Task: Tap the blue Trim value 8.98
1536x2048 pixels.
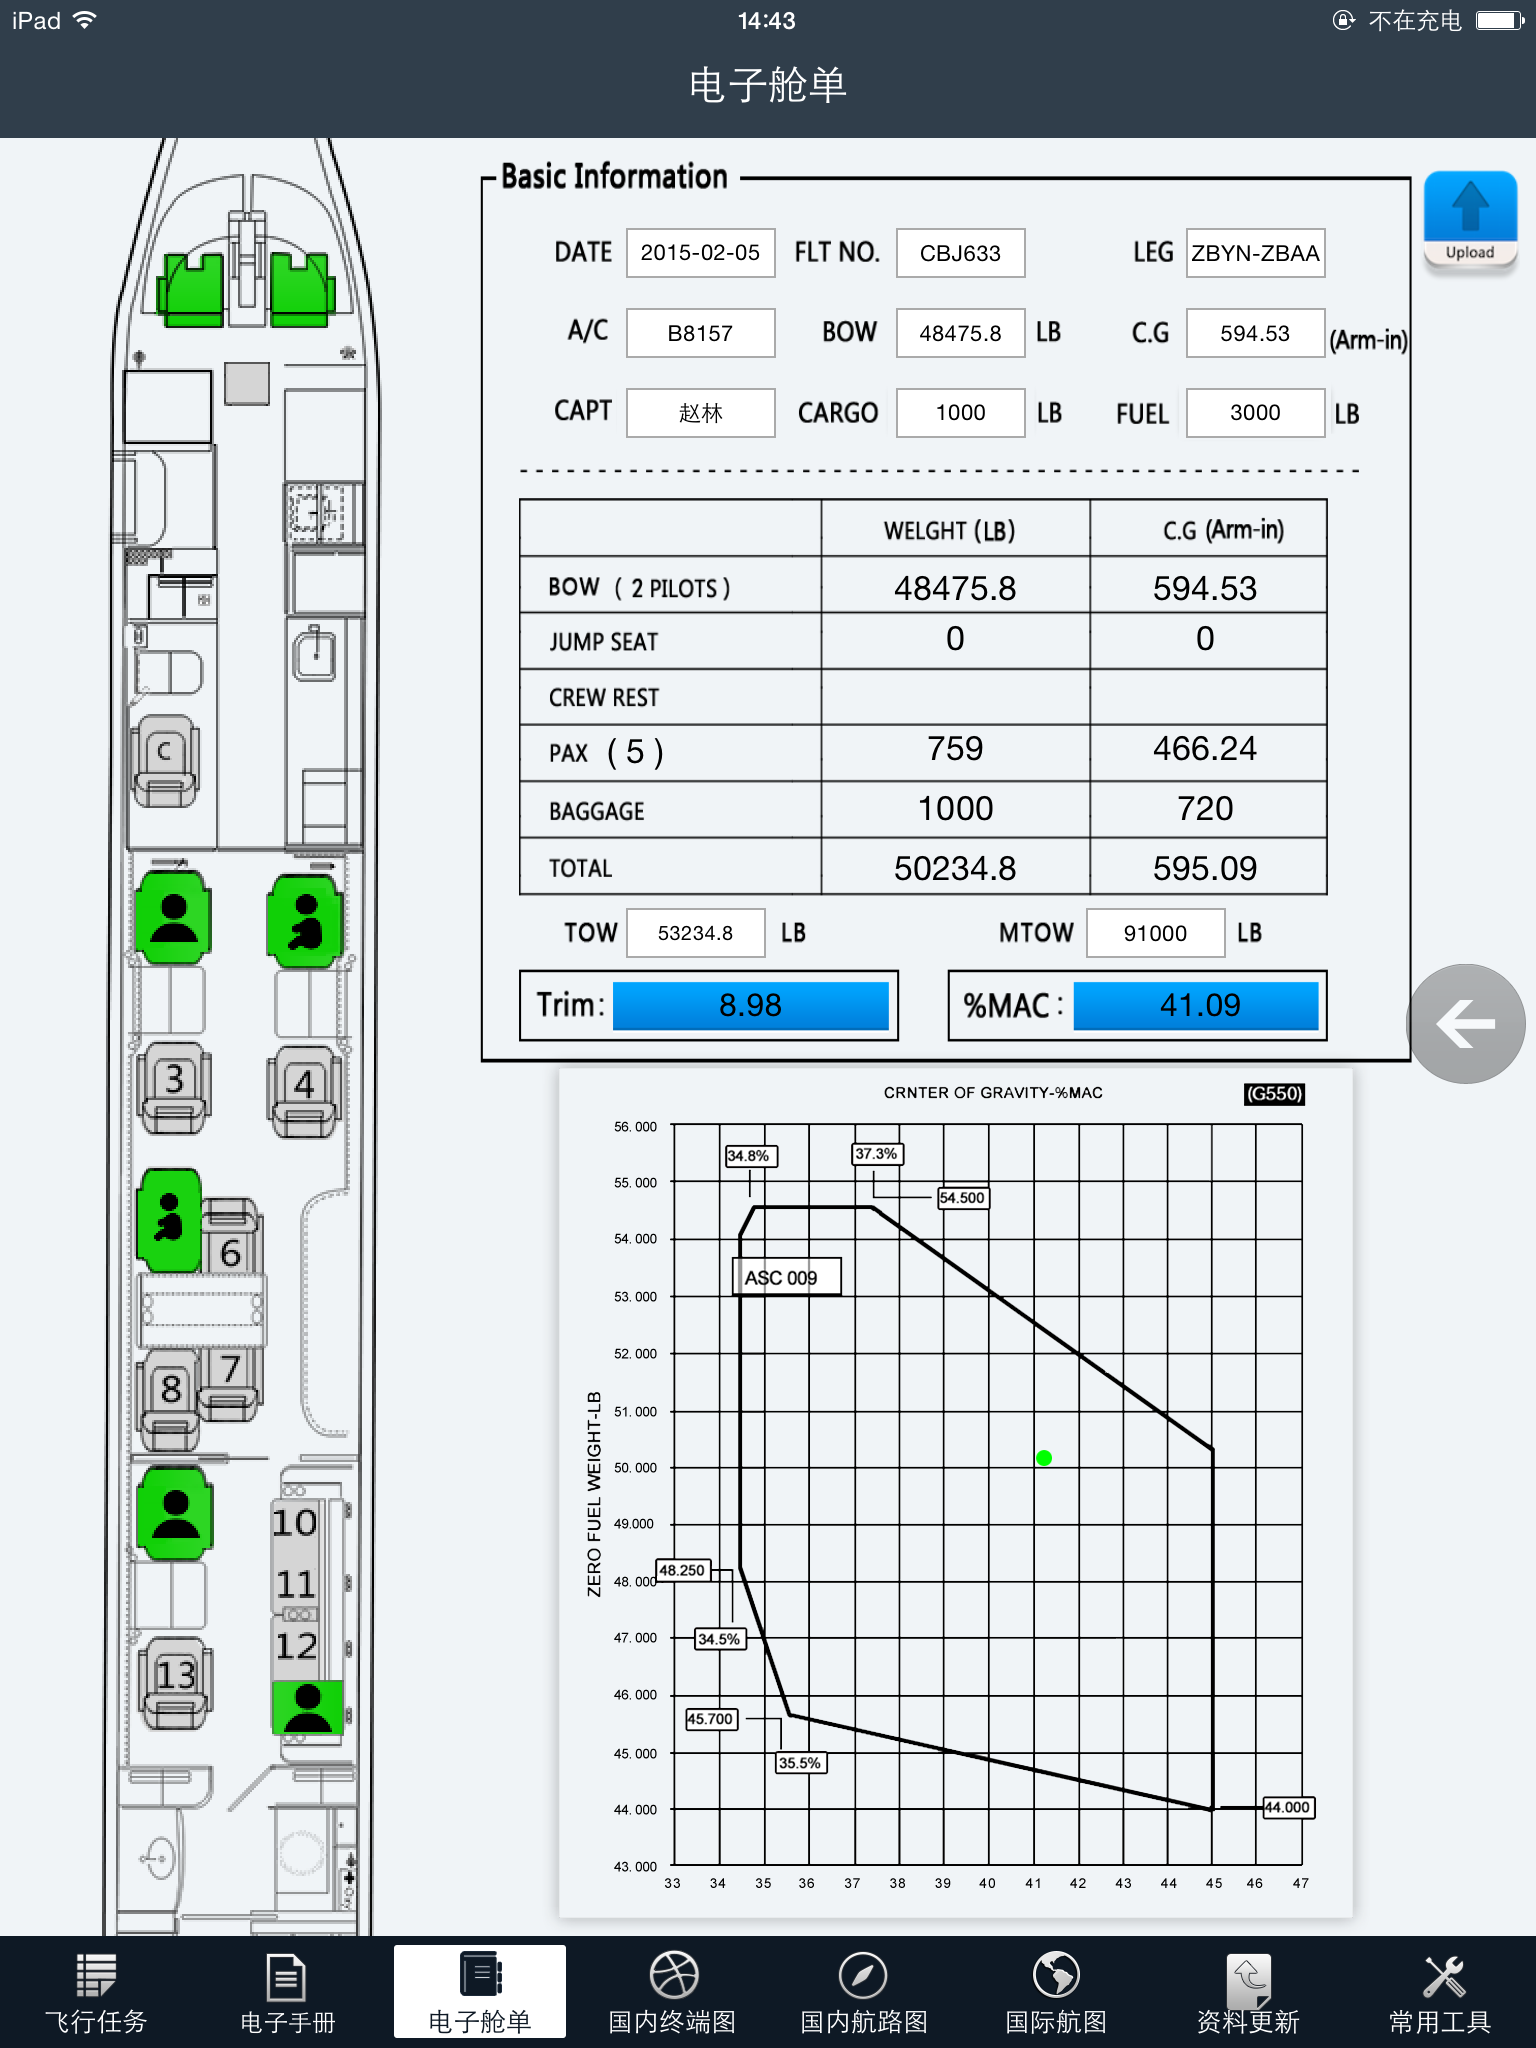Action: (750, 1005)
